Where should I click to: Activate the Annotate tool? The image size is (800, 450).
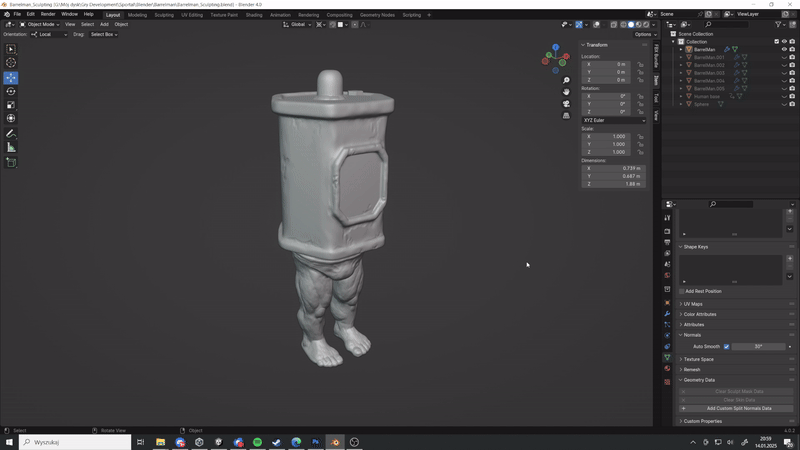tap(11, 134)
